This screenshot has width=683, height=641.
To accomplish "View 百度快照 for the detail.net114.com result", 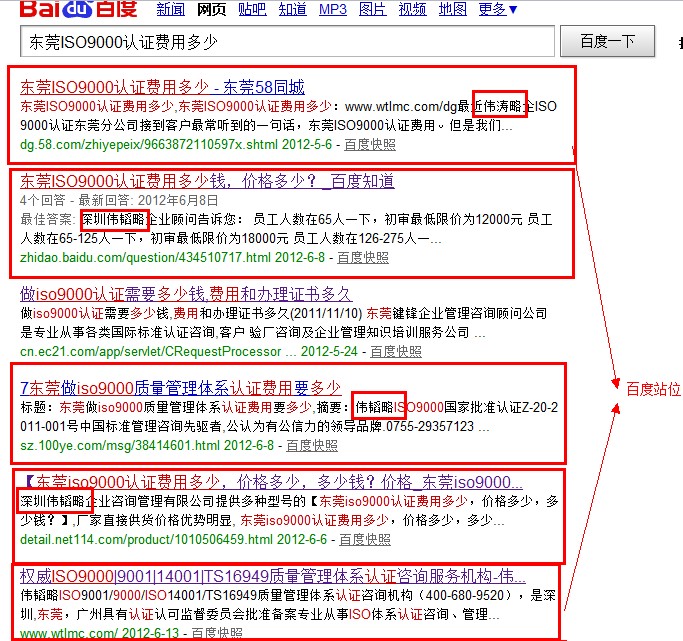I will tap(365, 539).
